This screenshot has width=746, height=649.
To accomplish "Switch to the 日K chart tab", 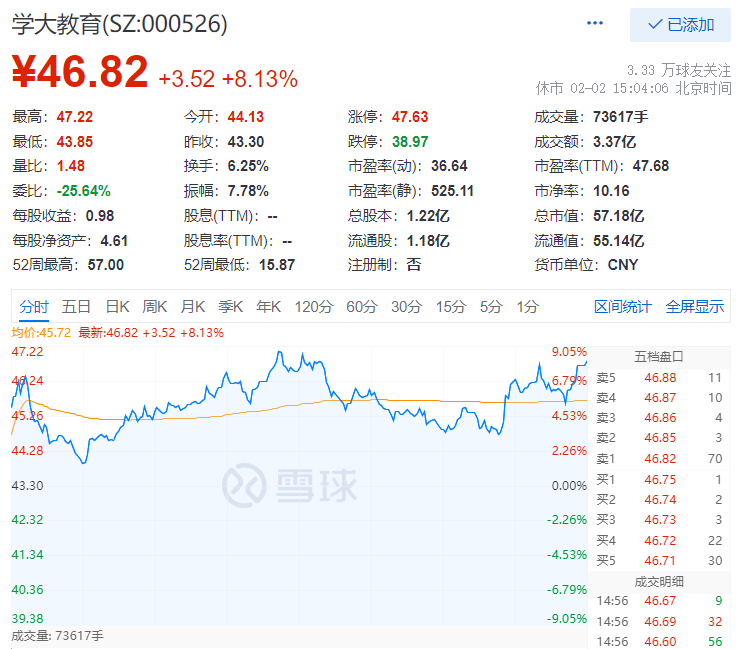I will (117, 307).
